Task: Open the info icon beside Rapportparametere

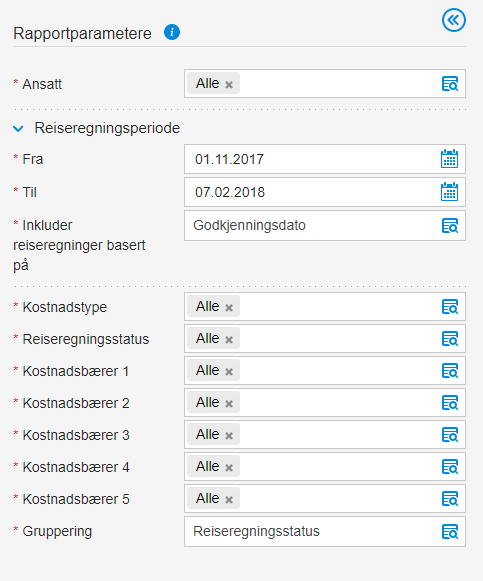Action: coord(172,33)
